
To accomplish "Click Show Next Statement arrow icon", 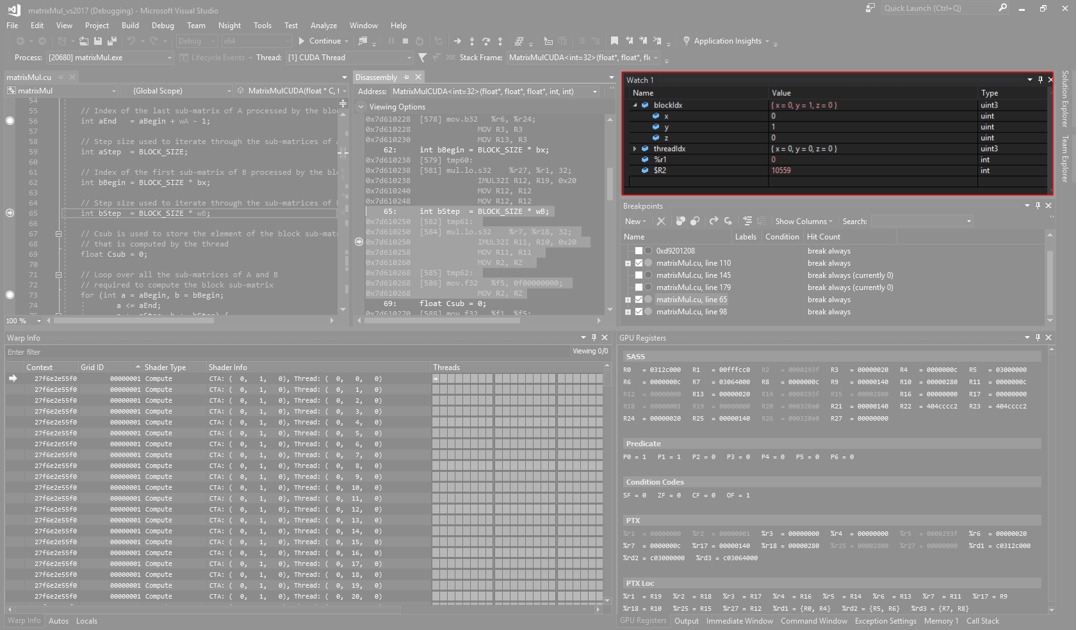I will 457,41.
